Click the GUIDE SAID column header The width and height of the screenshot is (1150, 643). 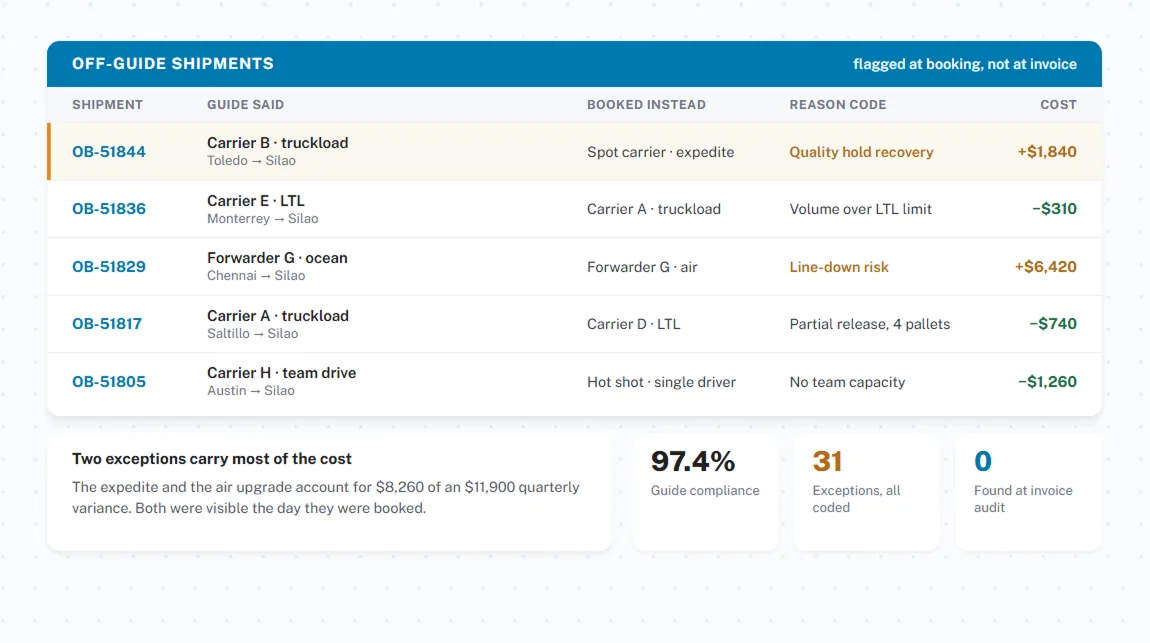click(x=245, y=105)
